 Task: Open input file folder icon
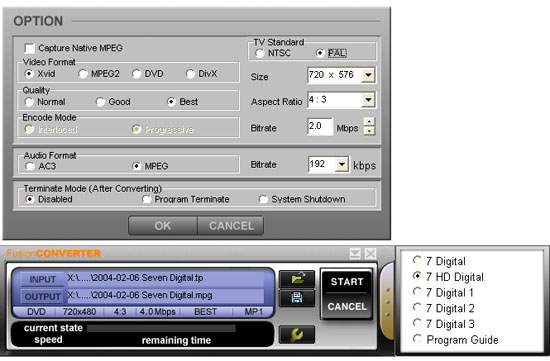(x=297, y=279)
